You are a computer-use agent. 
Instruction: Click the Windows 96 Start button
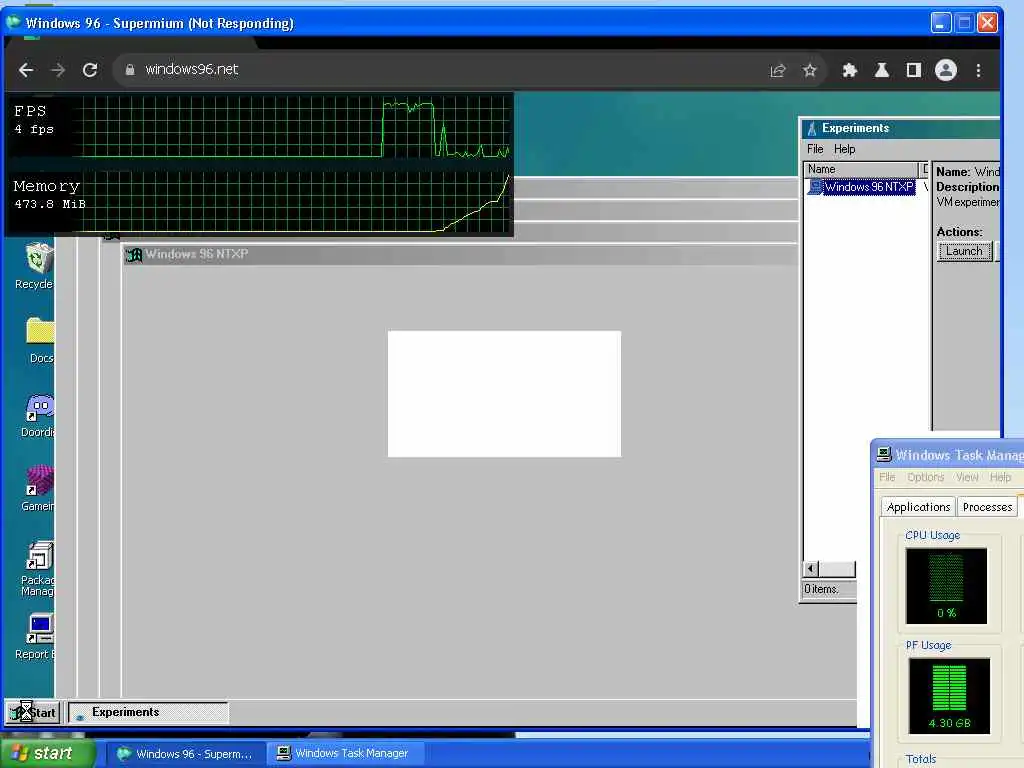(x=33, y=712)
